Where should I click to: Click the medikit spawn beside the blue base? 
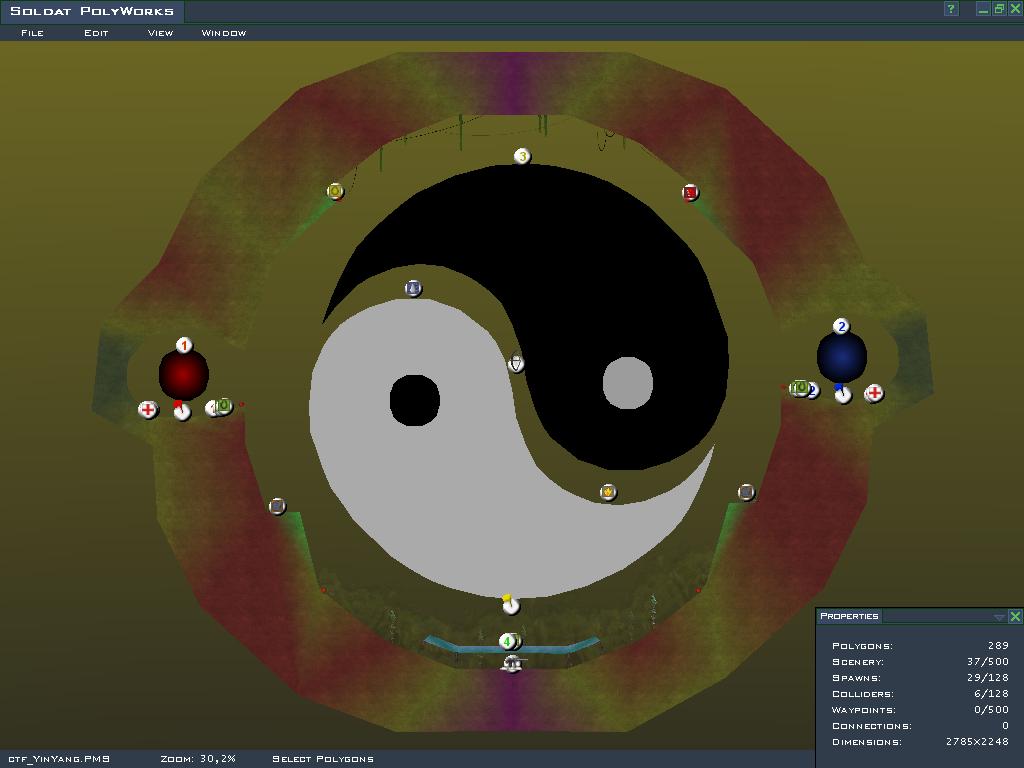[874, 394]
